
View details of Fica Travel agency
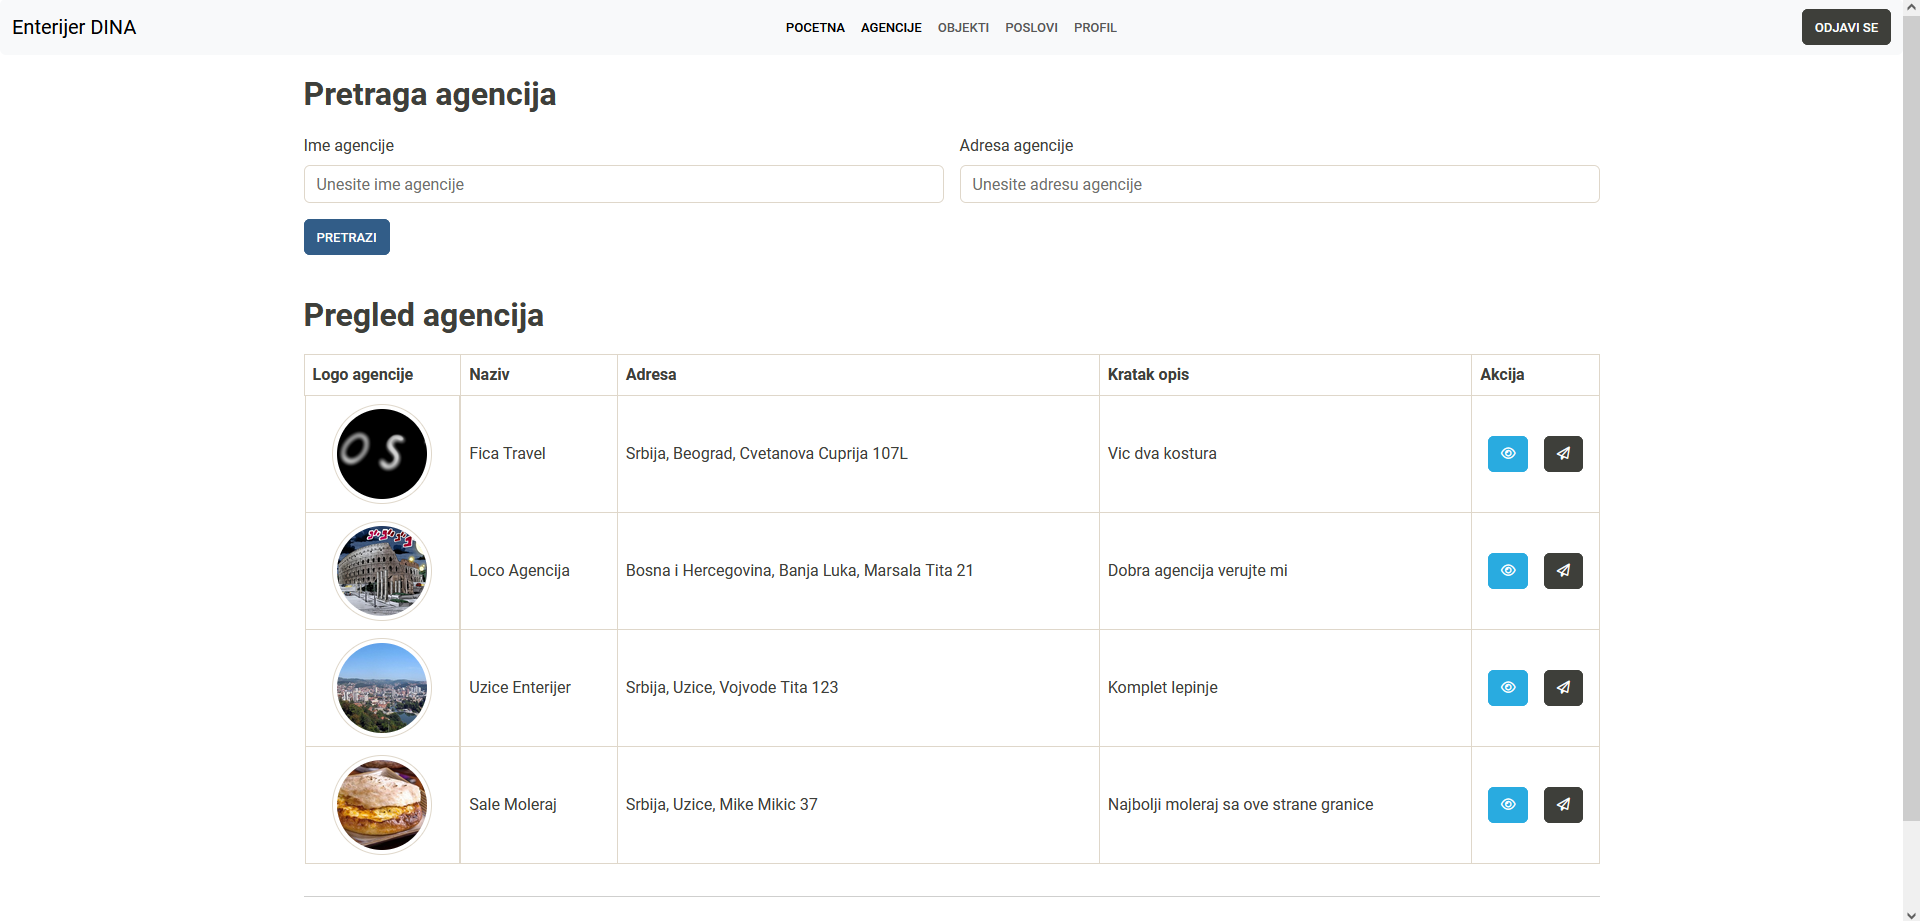pos(1507,453)
